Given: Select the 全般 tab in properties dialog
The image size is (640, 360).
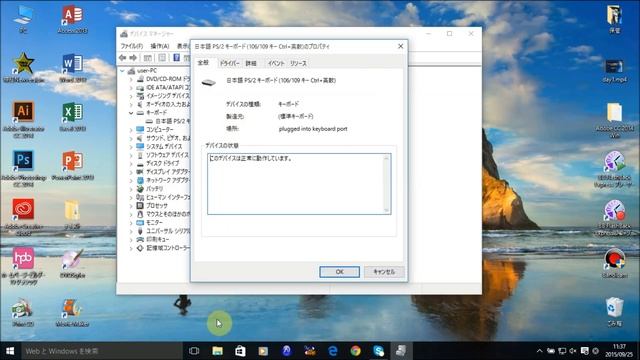Looking at the screenshot, I should tap(203, 62).
